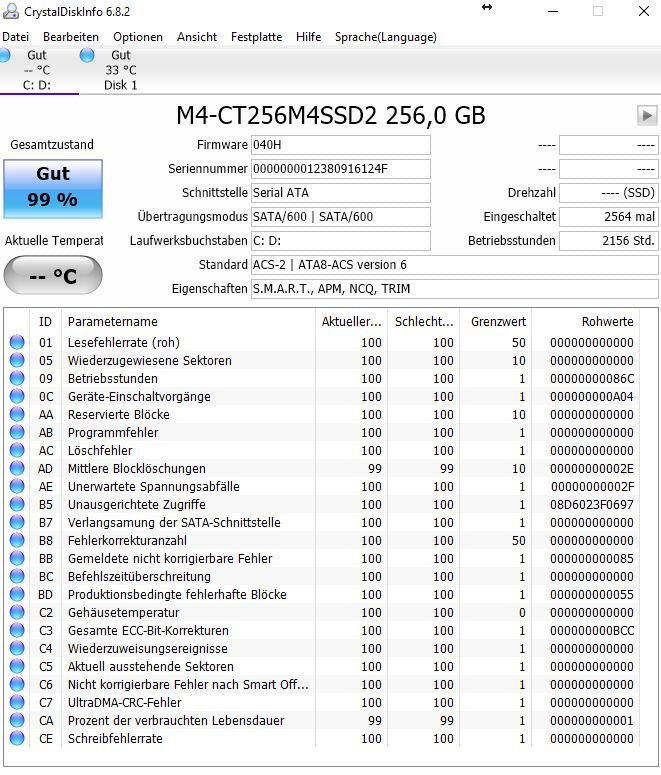
Task: Click the Seriennummer field
Action: [341, 169]
